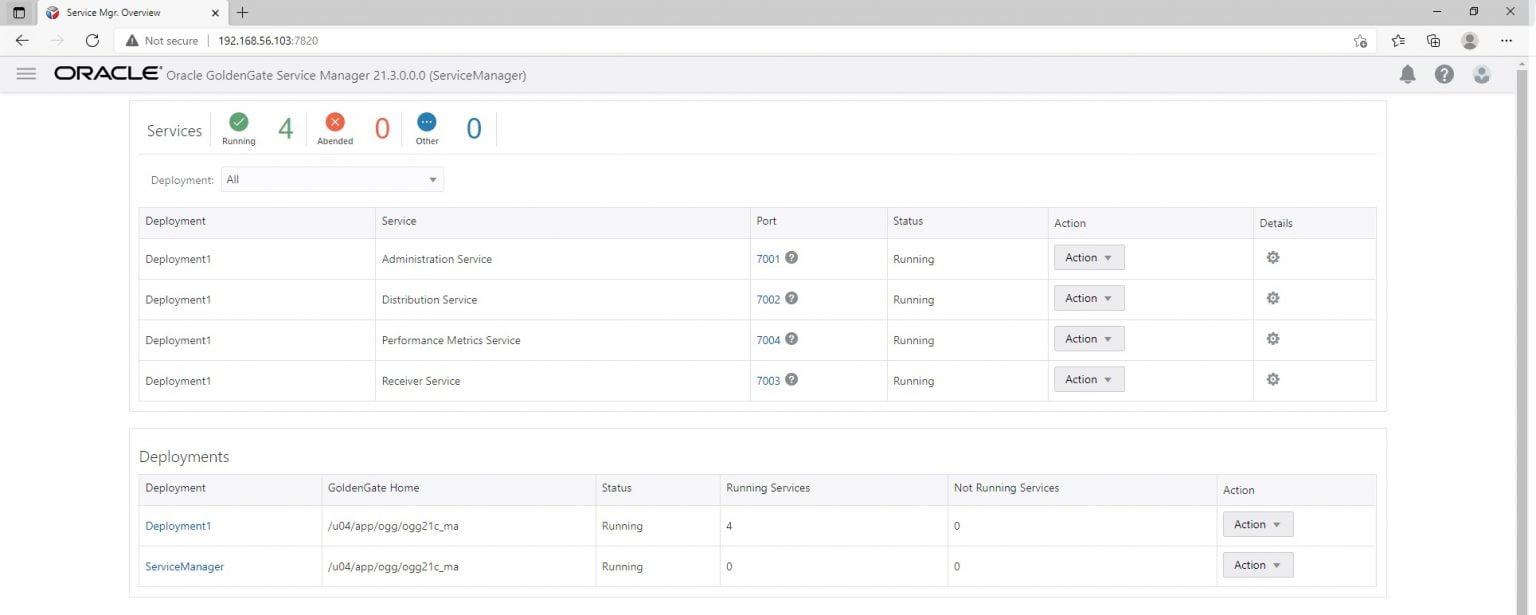Image resolution: width=1536 pixels, height=615 pixels.
Task: Open the navigation hamburger menu
Action: click(26, 73)
